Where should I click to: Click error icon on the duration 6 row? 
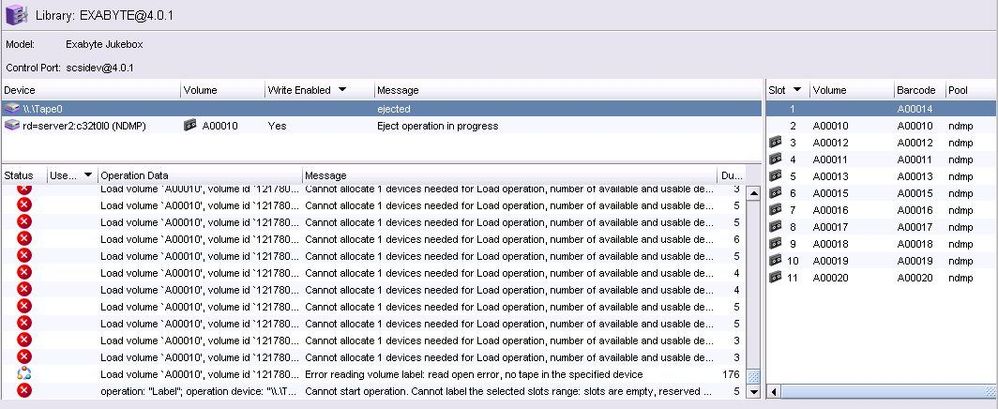24,239
